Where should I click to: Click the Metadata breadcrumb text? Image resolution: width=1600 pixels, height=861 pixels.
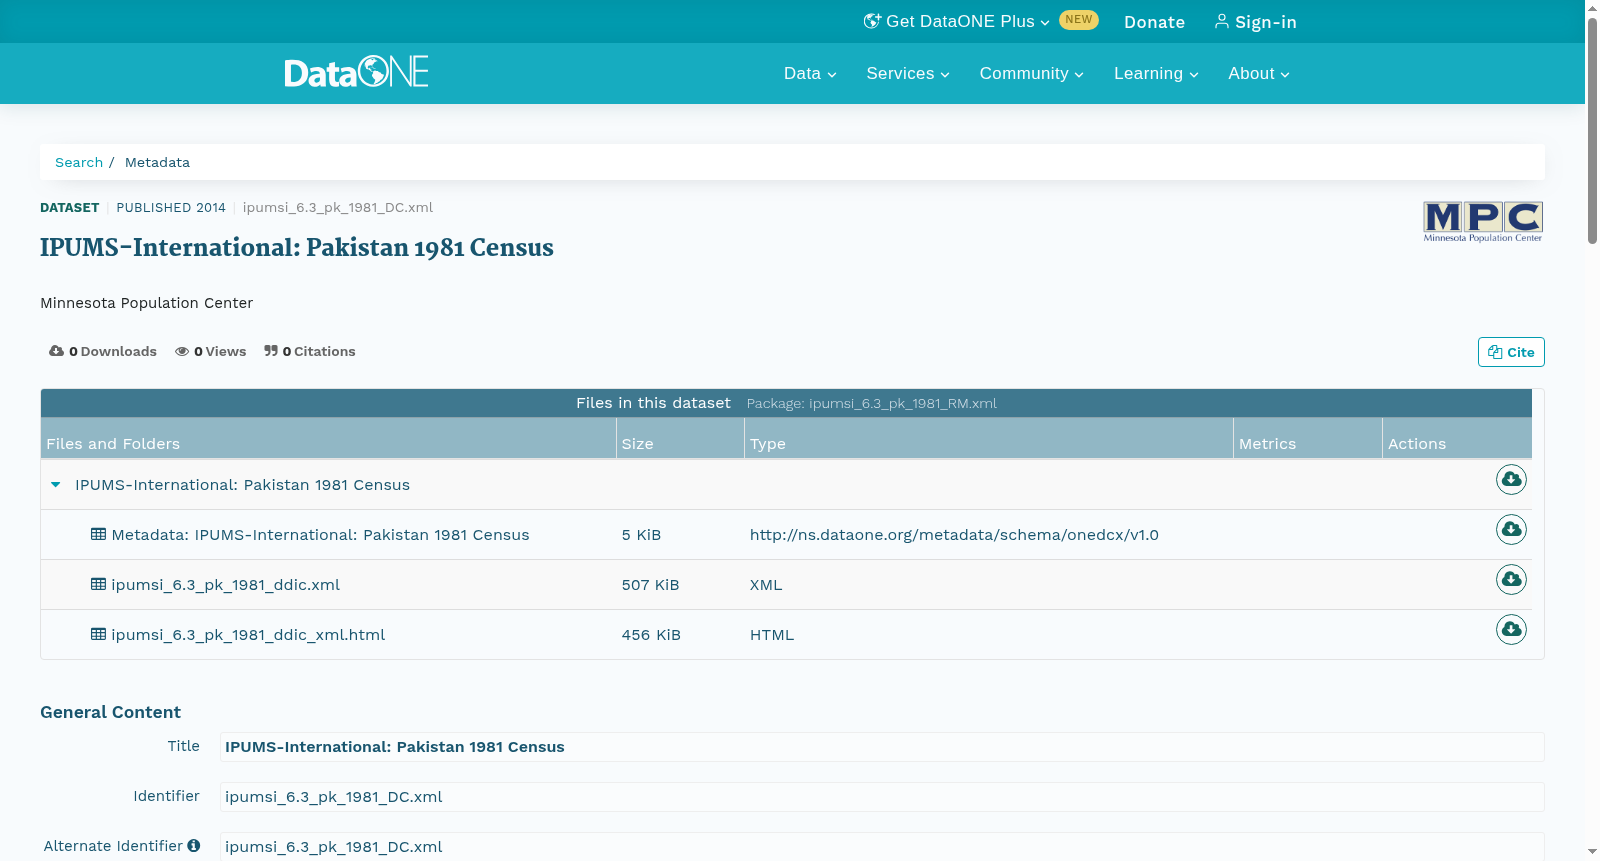pyautogui.click(x=157, y=162)
